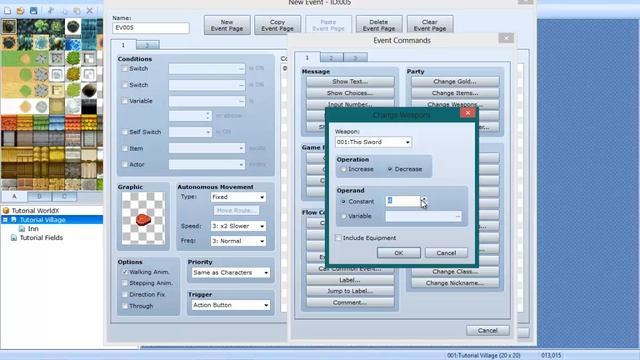Image resolution: width=640 pixels, height=360 pixels.
Task: Click the Show Text... command button
Action: tap(350, 82)
